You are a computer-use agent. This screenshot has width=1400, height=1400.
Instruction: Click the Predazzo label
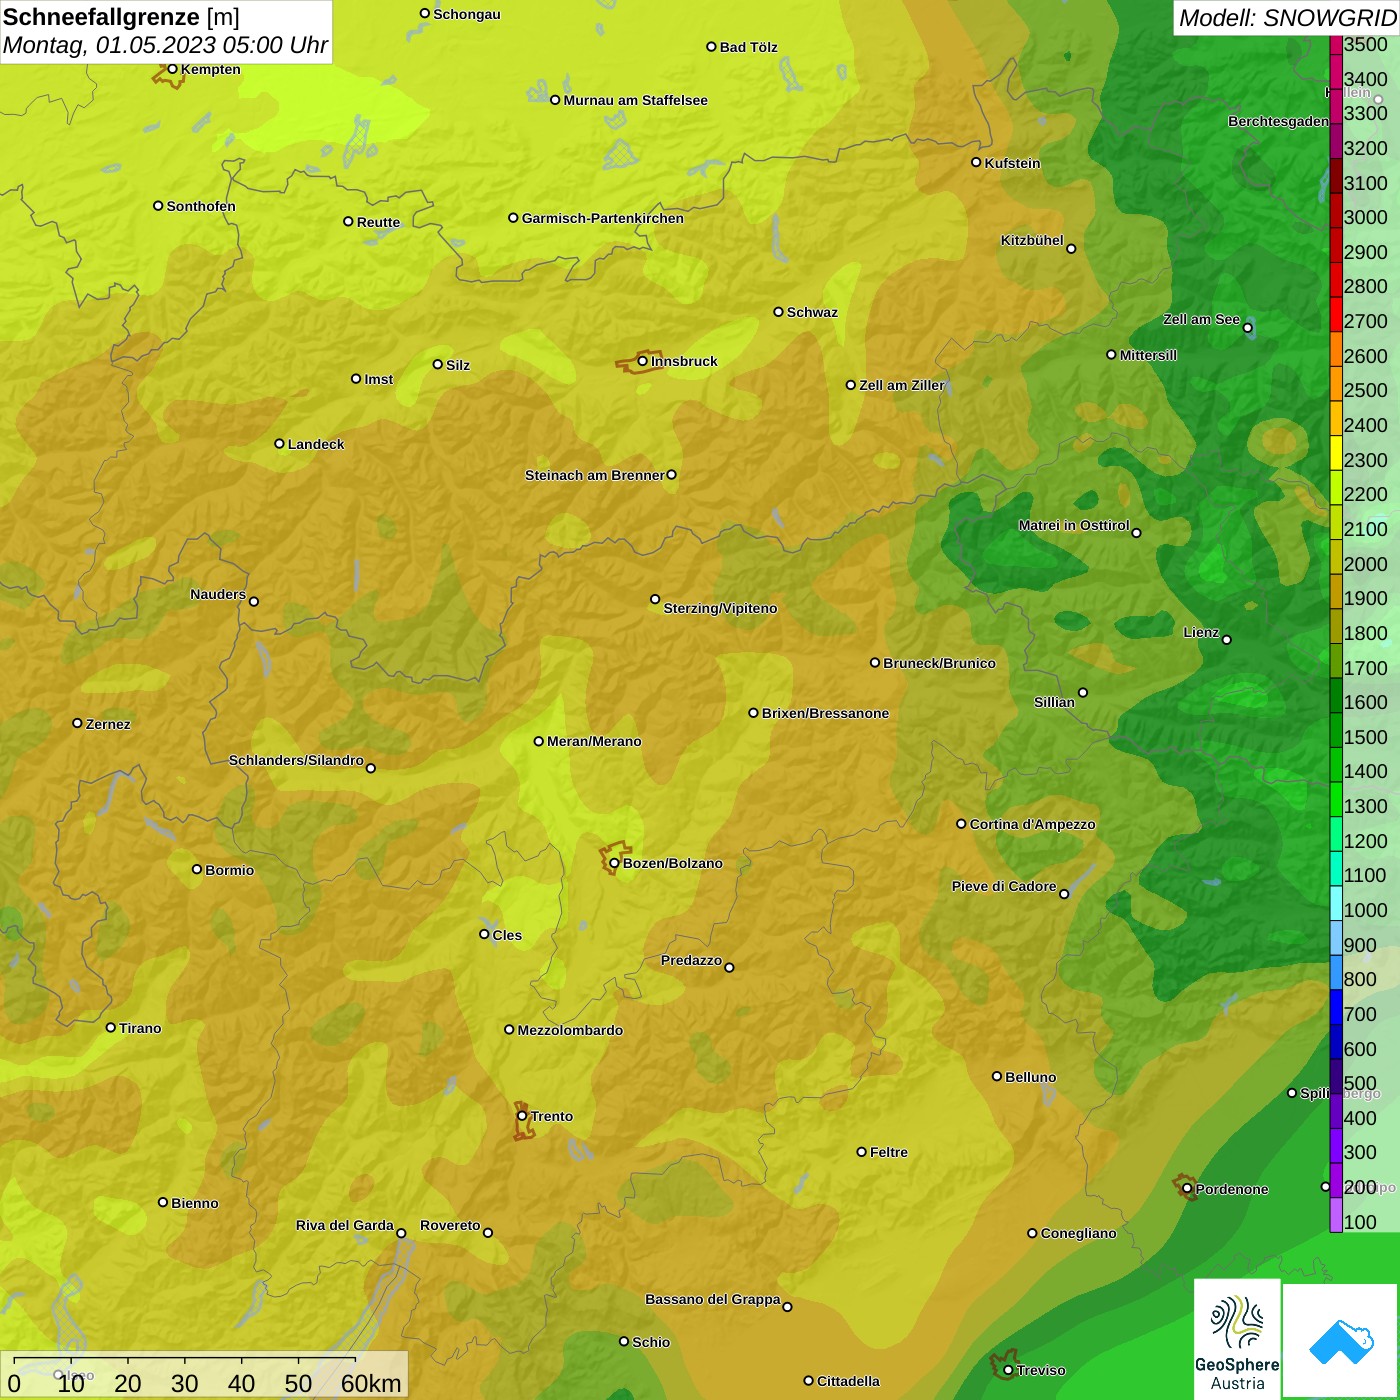[x=691, y=960]
